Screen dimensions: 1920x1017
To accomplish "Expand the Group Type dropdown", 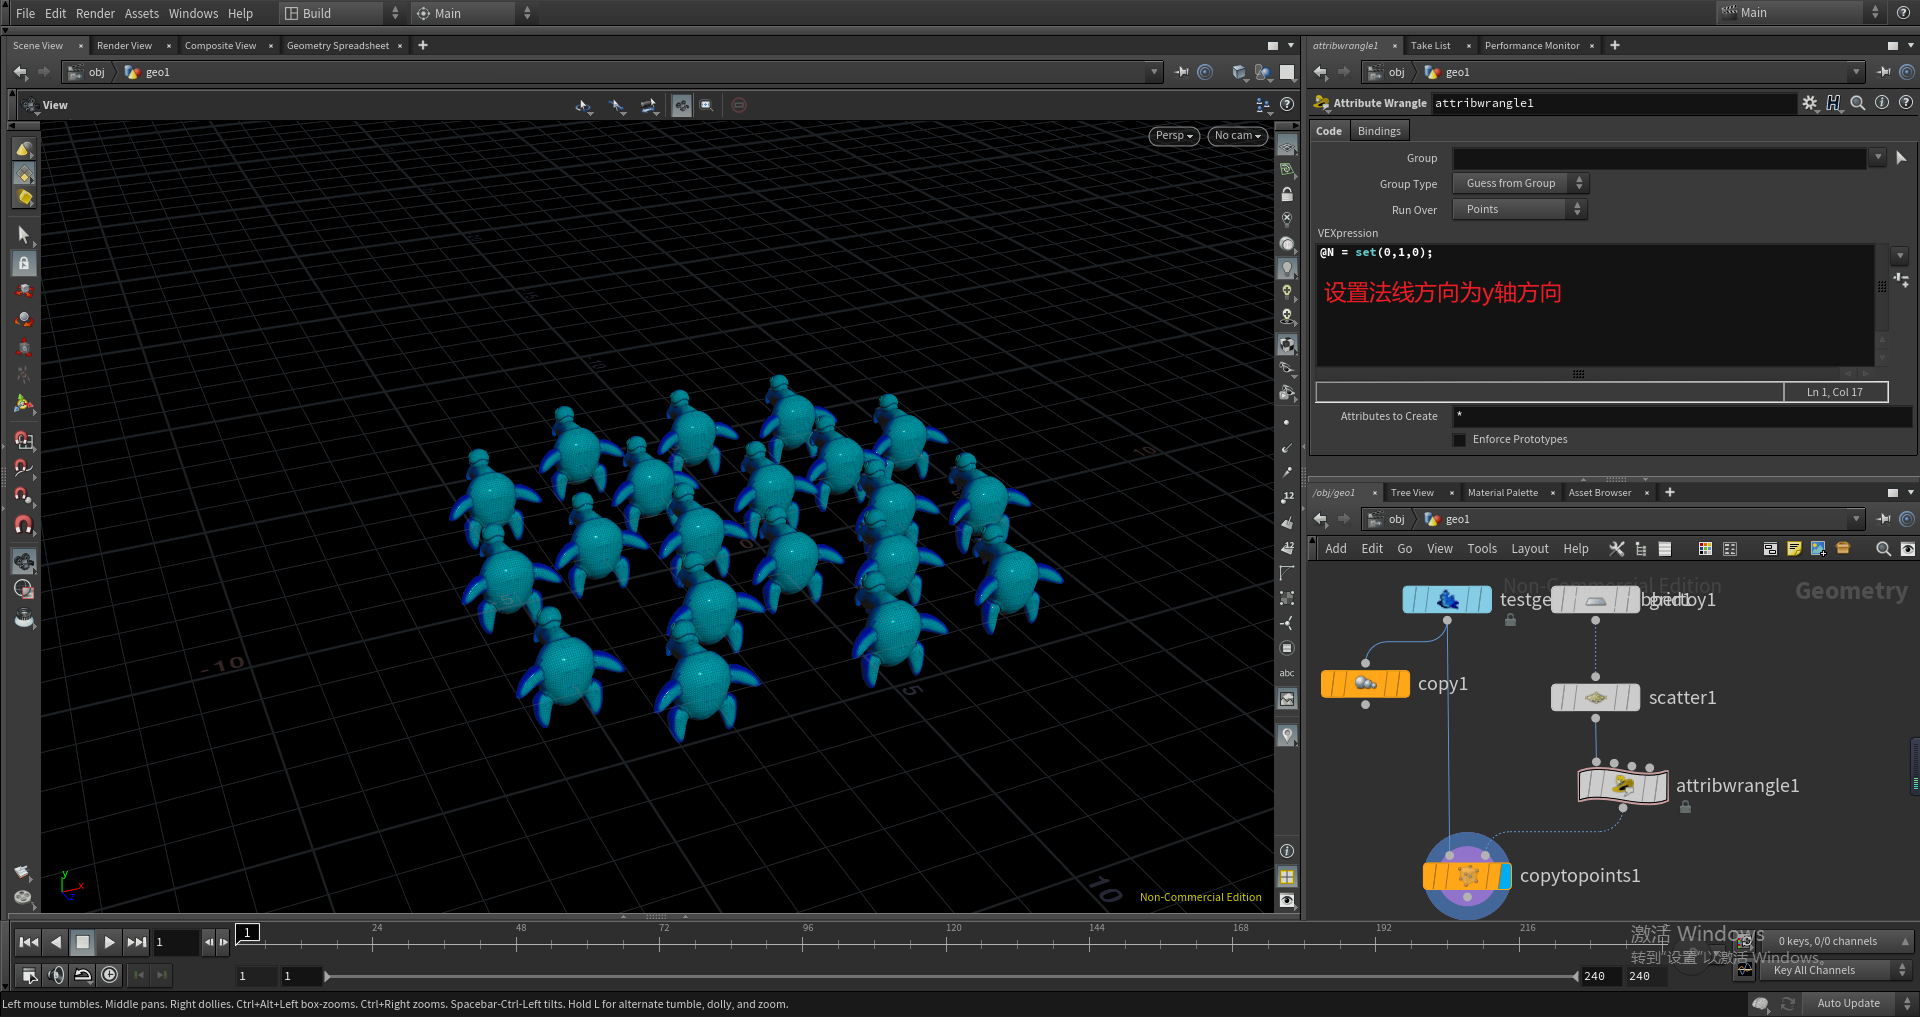I will tap(1520, 184).
